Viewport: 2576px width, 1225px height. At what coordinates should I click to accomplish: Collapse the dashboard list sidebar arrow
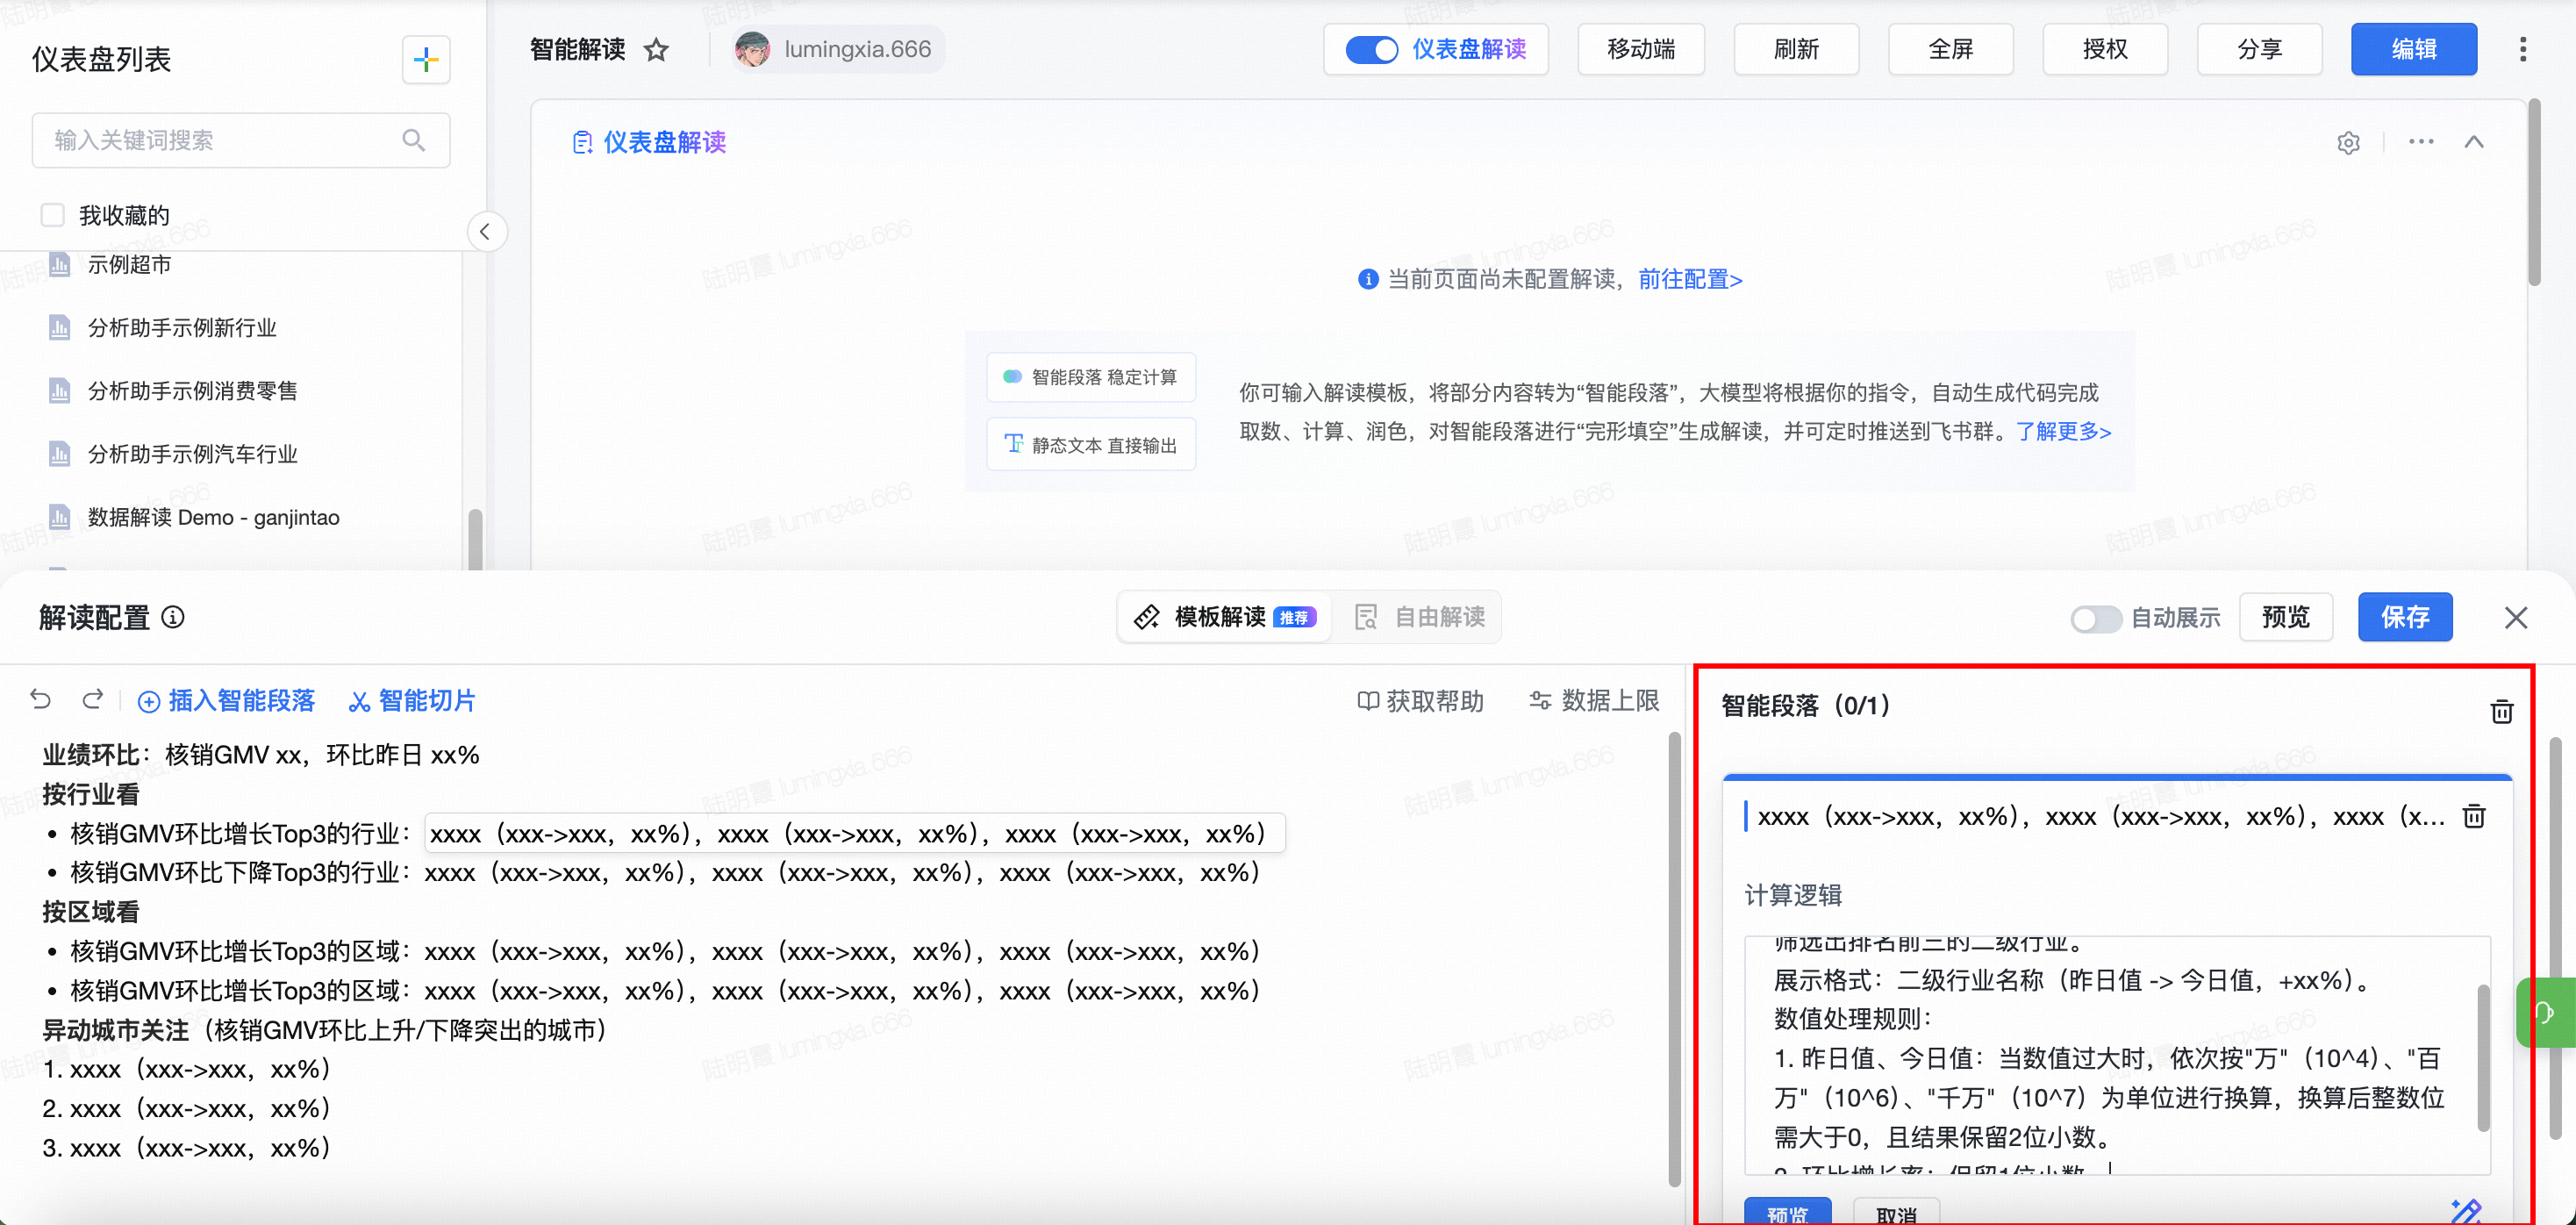coord(486,232)
